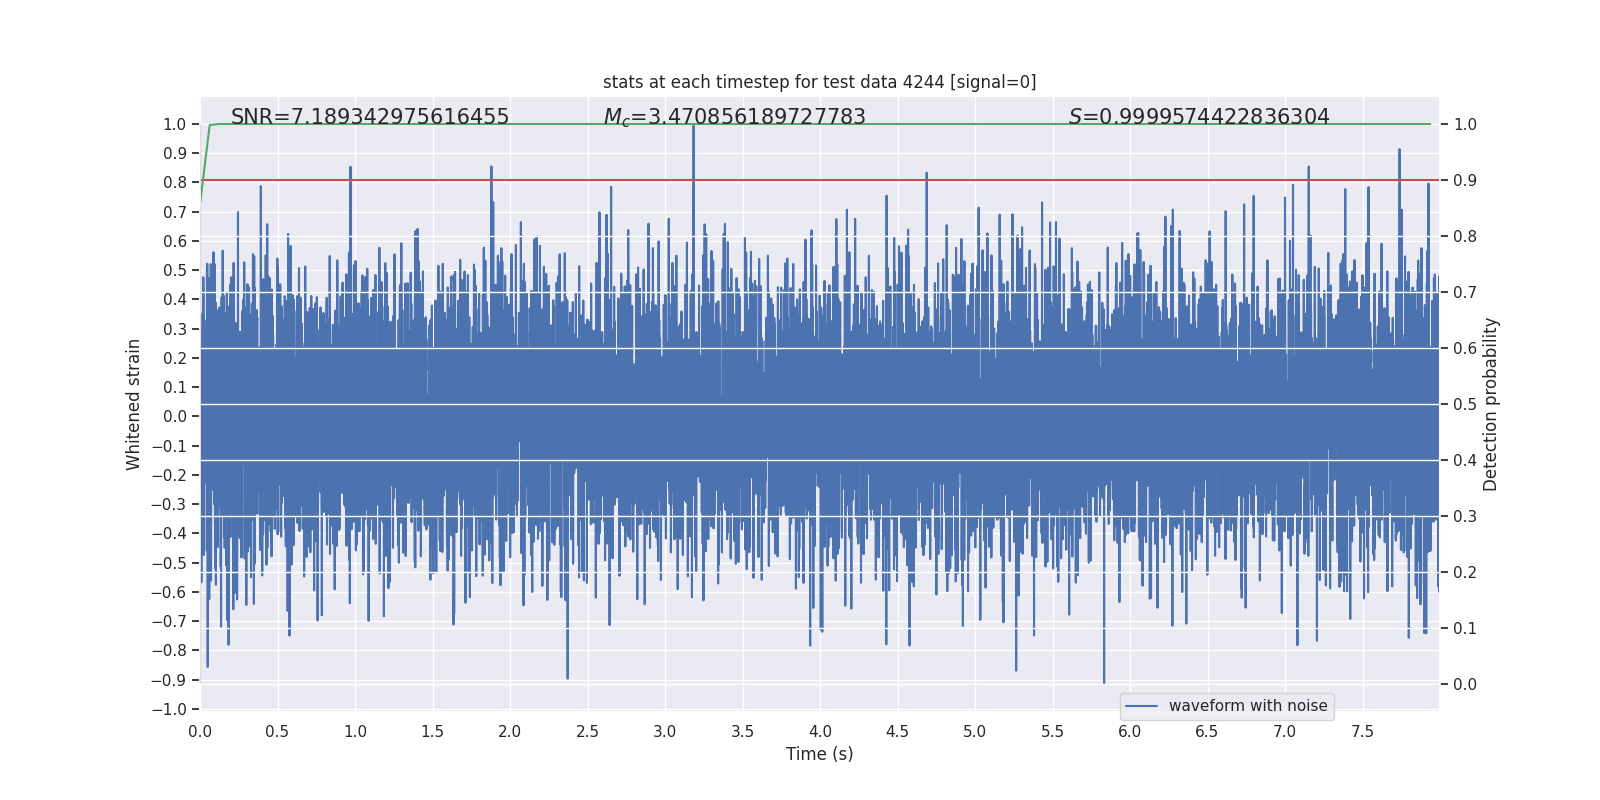Click the "Whitened strain" axis label
The image size is (1600, 800).
[x=133, y=405]
